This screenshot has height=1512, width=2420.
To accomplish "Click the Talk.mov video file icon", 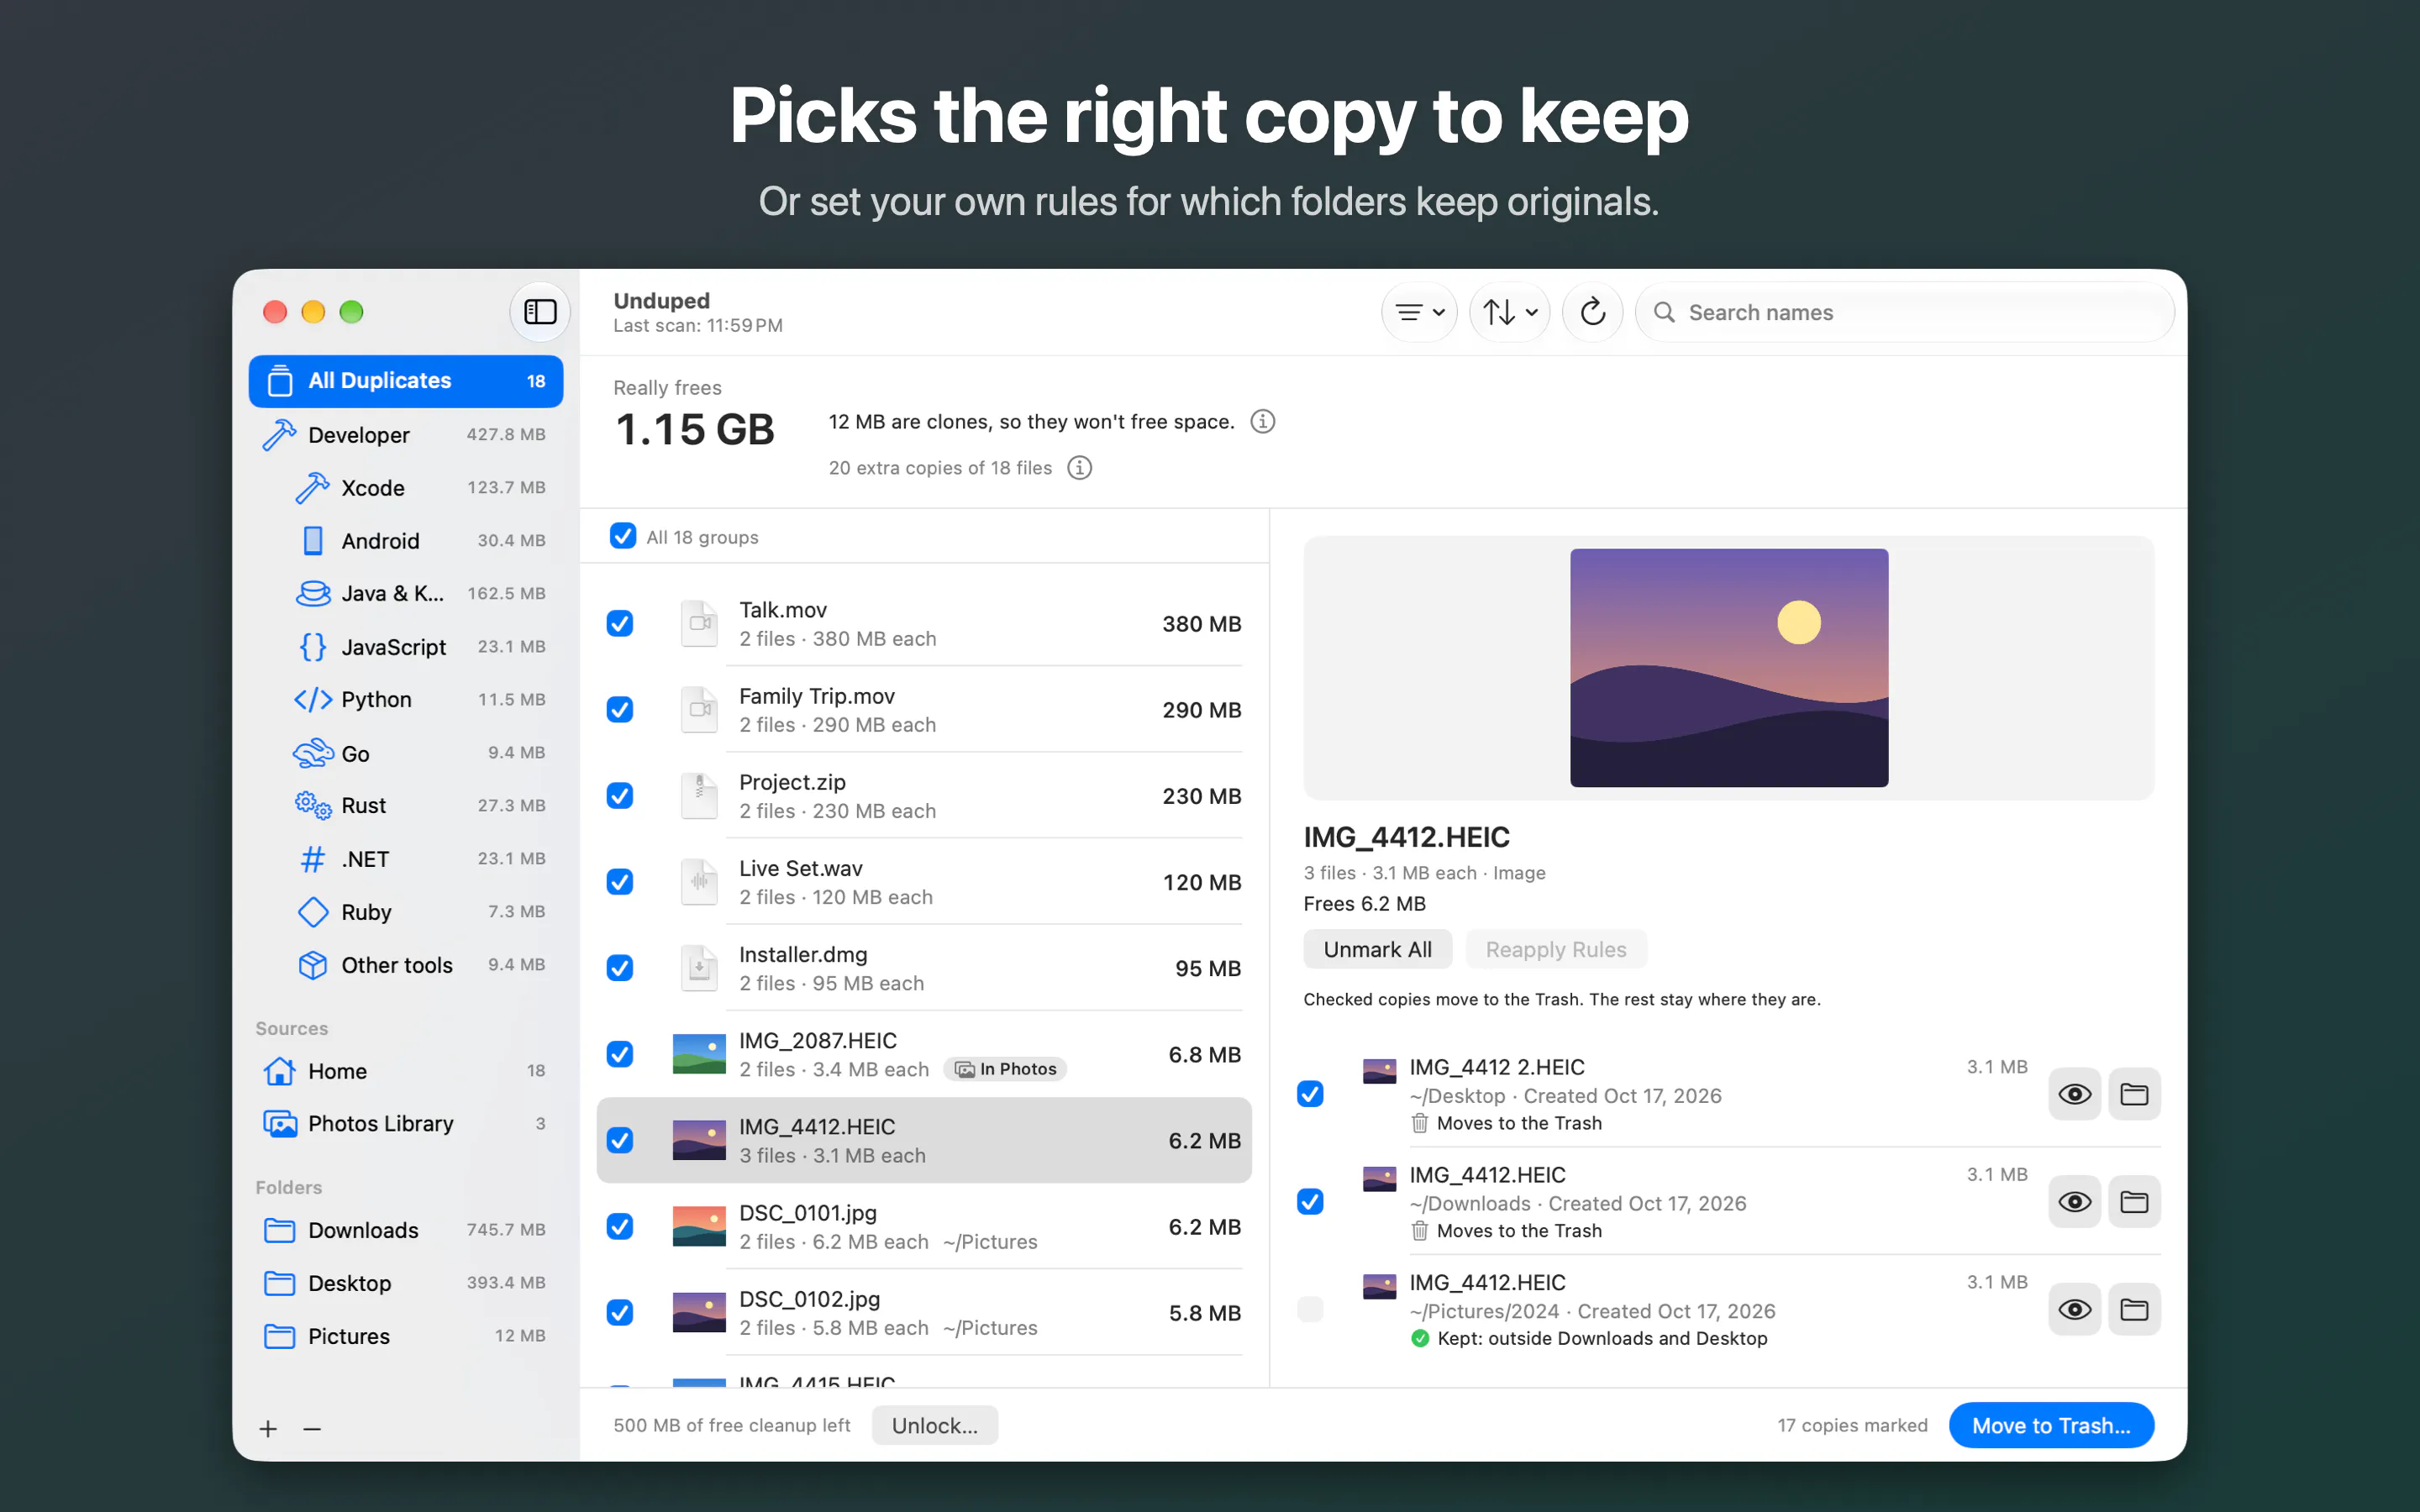I will coord(699,624).
